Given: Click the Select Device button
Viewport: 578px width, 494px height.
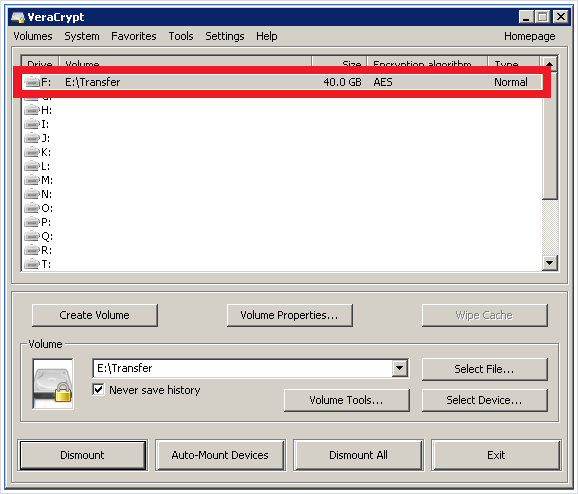Looking at the screenshot, I should click(484, 400).
